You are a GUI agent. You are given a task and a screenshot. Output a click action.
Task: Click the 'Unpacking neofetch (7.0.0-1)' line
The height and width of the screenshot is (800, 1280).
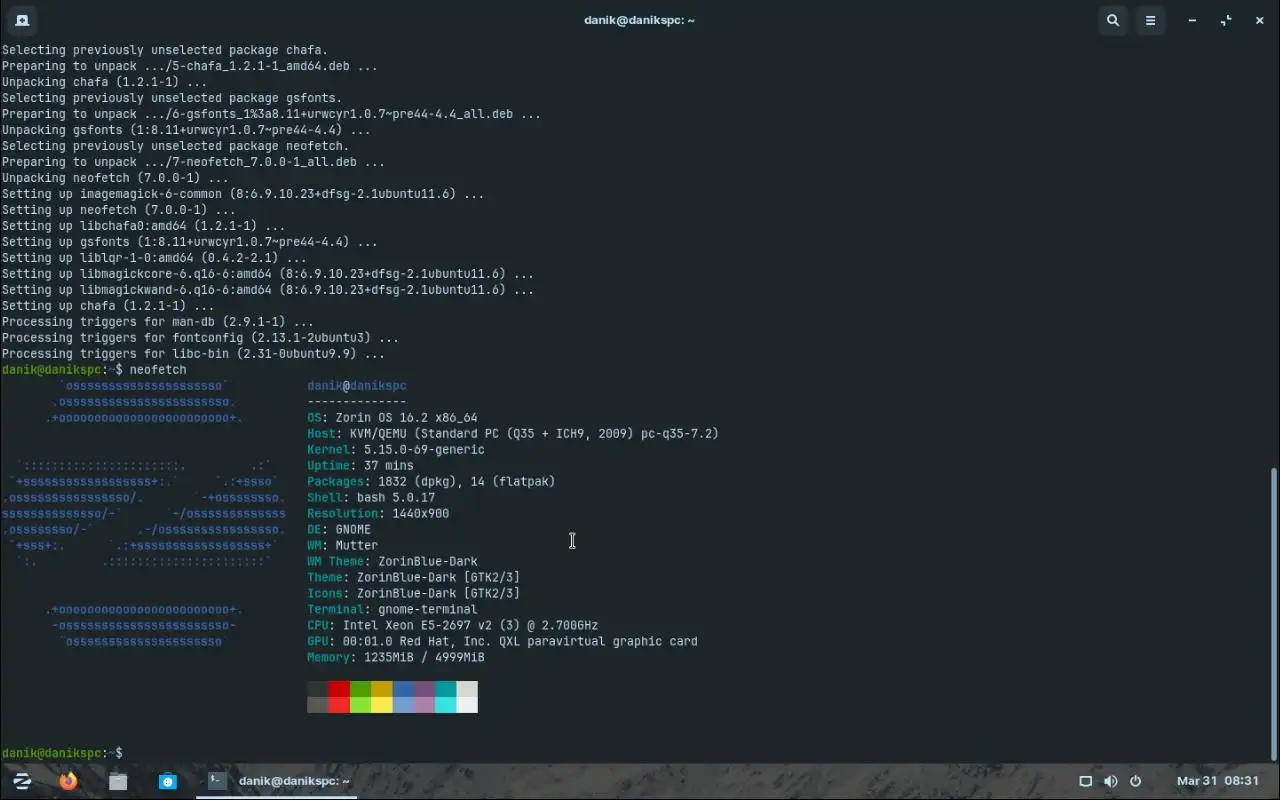coord(115,178)
